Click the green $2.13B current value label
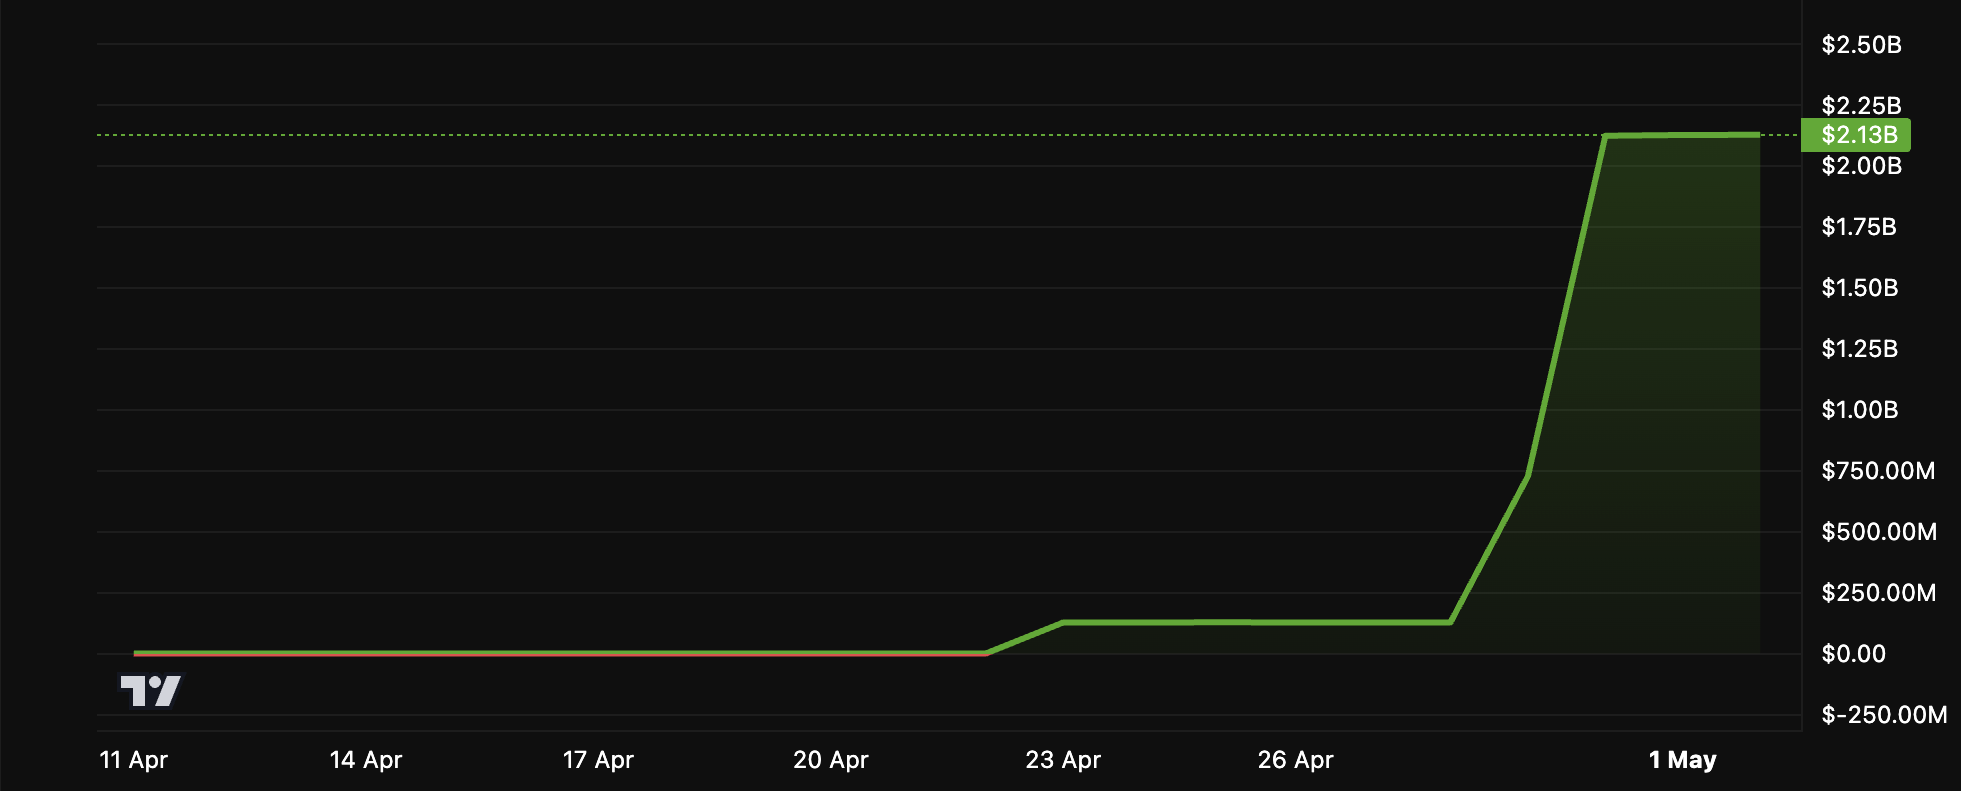The height and width of the screenshot is (791, 1961). (1856, 135)
